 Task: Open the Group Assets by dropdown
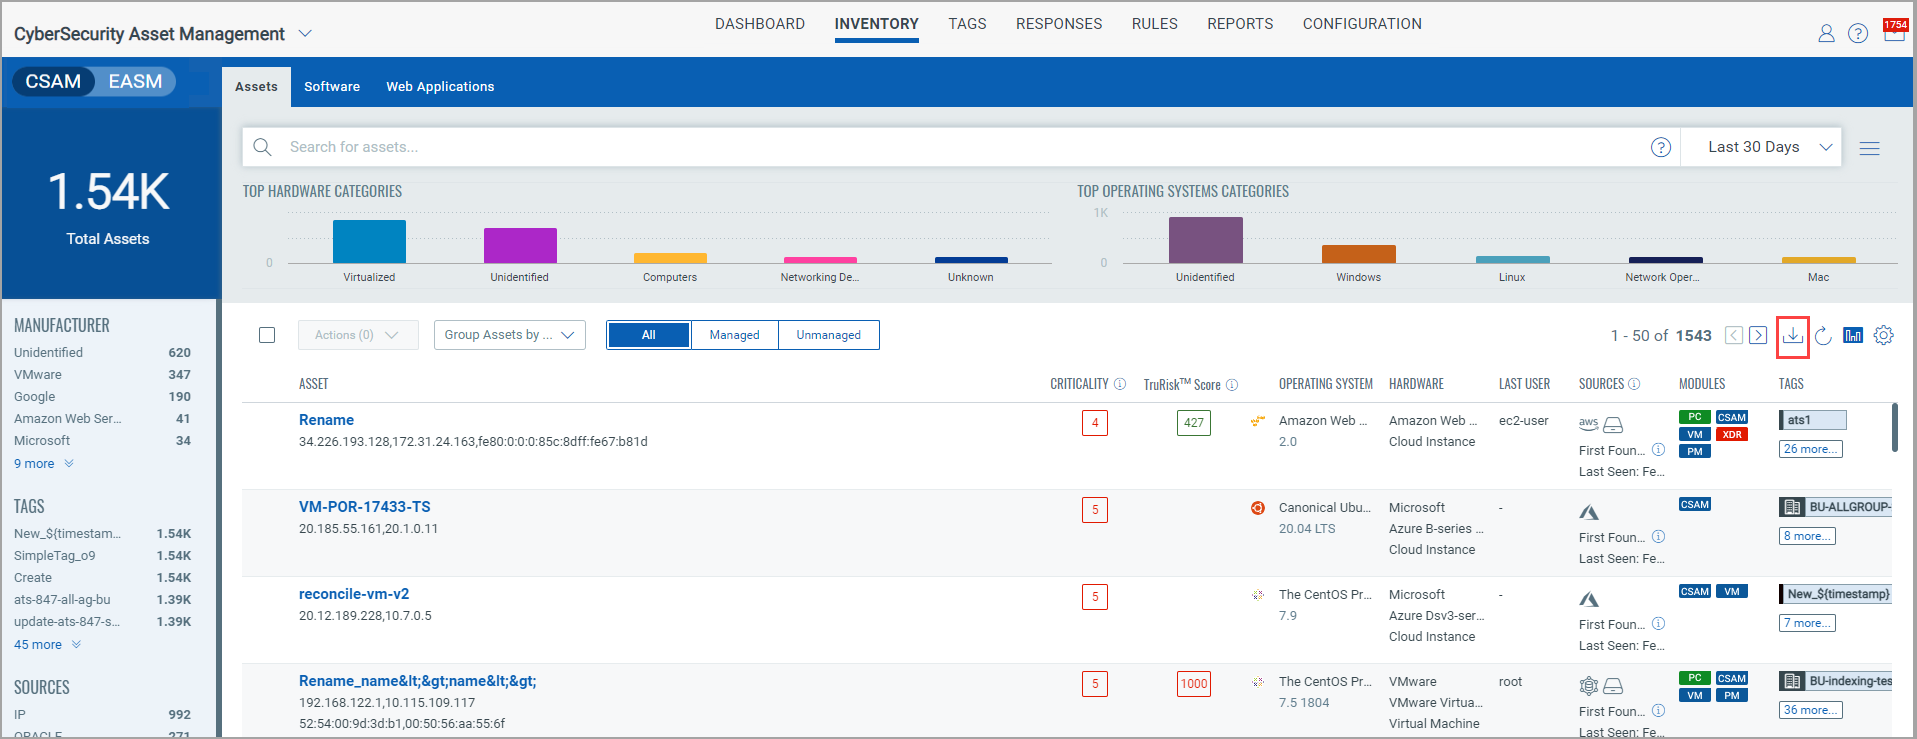(x=509, y=335)
